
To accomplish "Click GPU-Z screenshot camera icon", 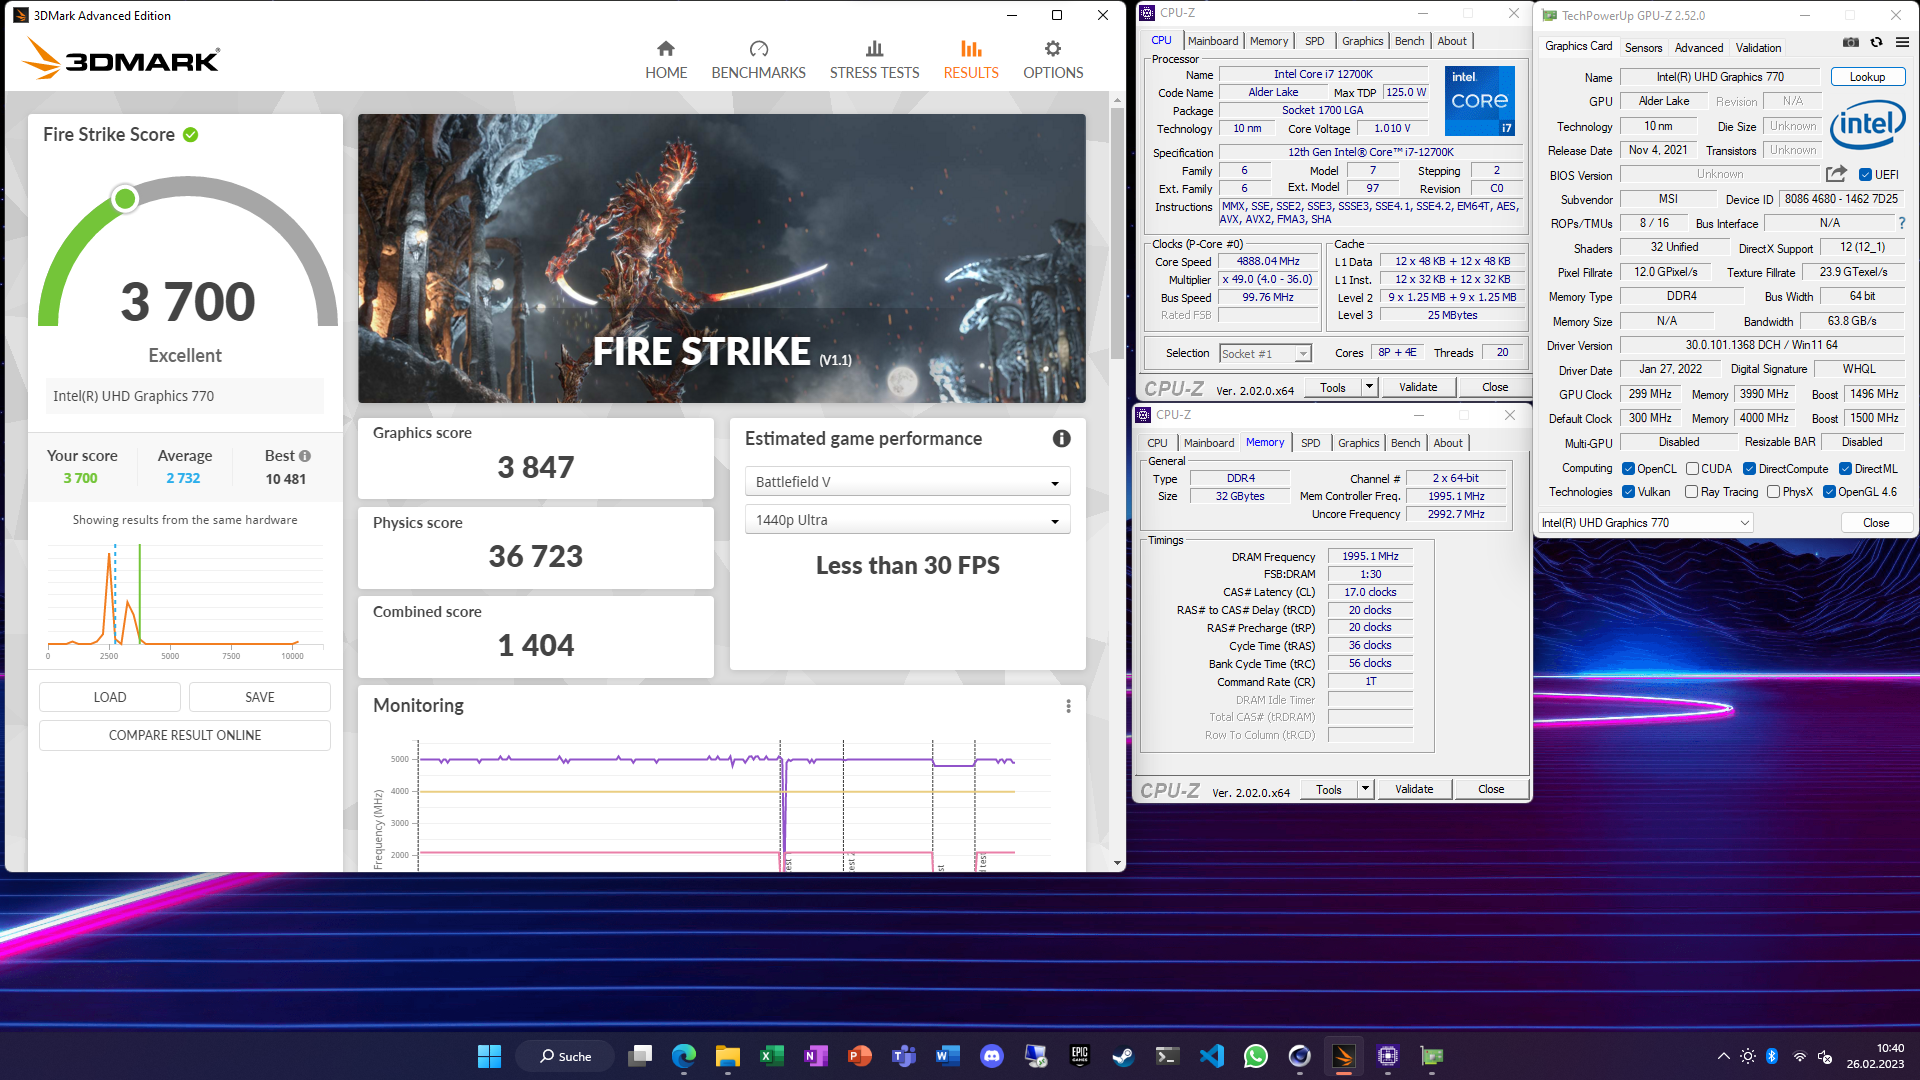I will [1850, 43].
